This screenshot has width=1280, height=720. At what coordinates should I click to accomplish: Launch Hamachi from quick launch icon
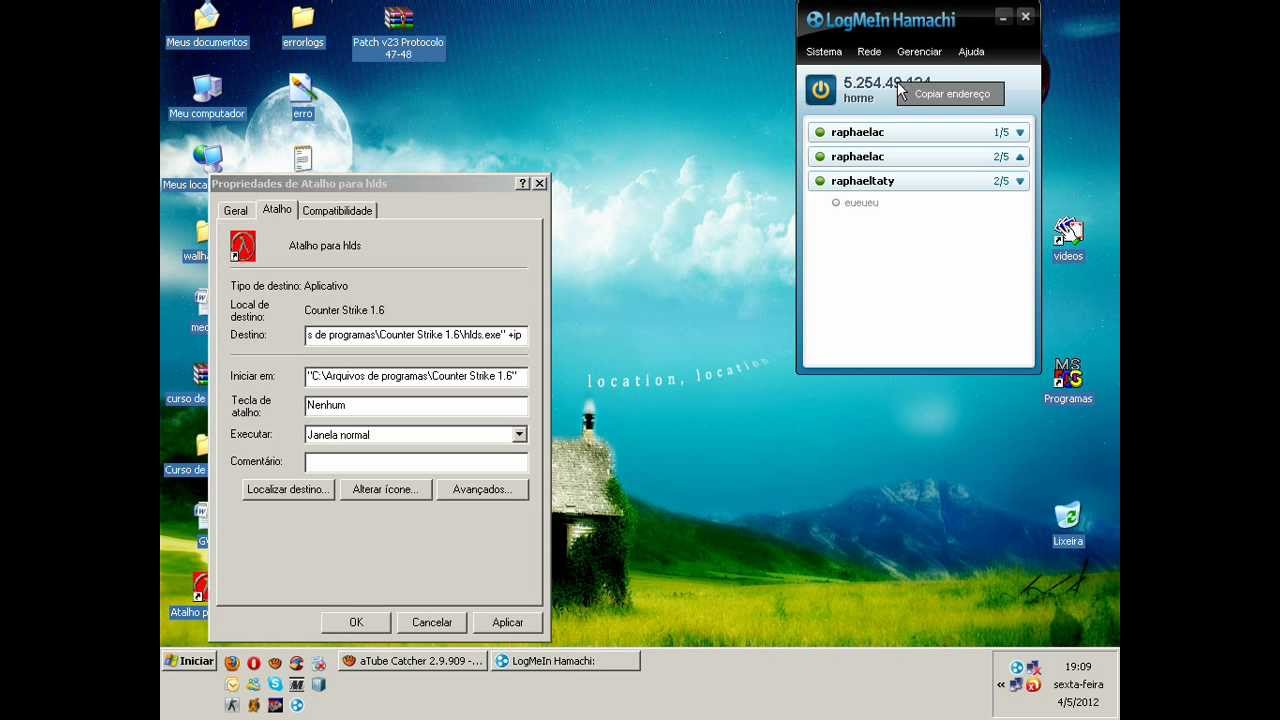pyautogui.click(x=297, y=705)
